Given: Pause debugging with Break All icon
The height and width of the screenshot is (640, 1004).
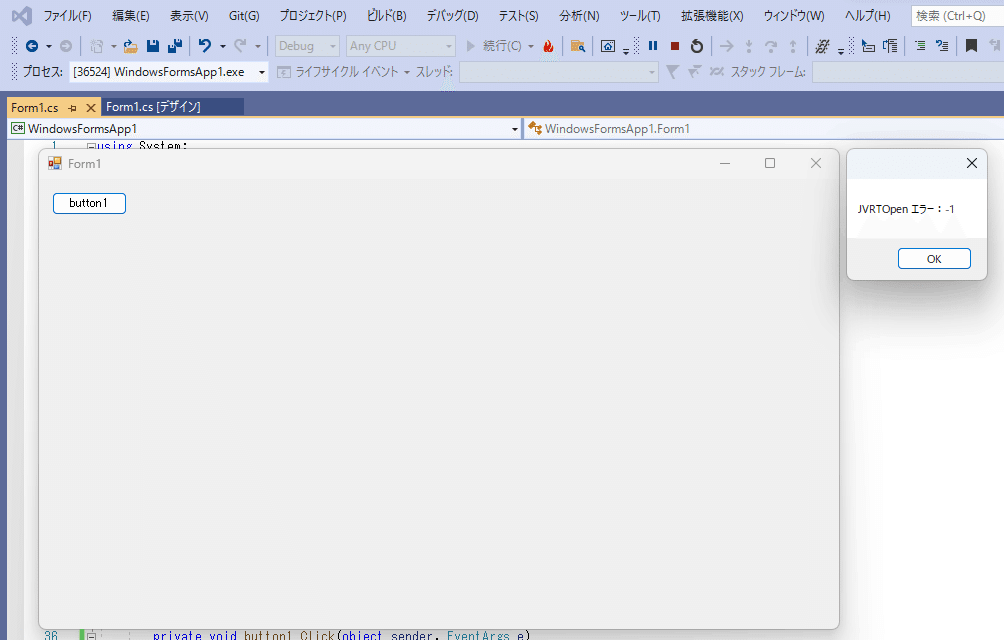Looking at the screenshot, I should click(x=653, y=46).
